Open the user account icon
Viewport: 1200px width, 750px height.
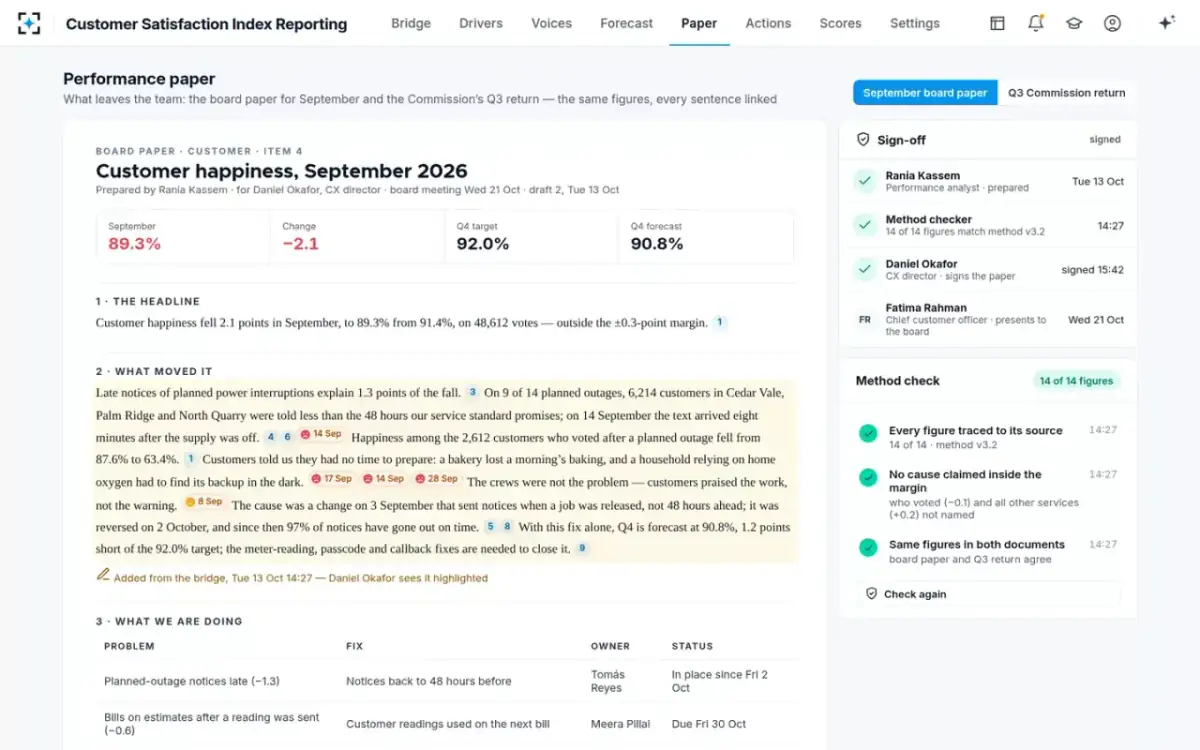[x=1112, y=23]
